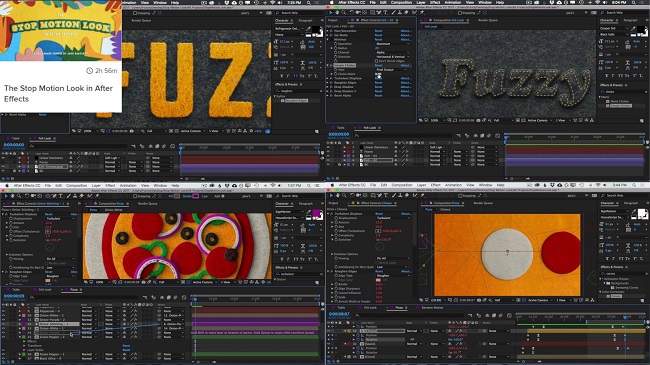This screenshot has width=650, height=365.
Task: Click the purple fill color swatch in Character panel
Action: click(316, 213)
